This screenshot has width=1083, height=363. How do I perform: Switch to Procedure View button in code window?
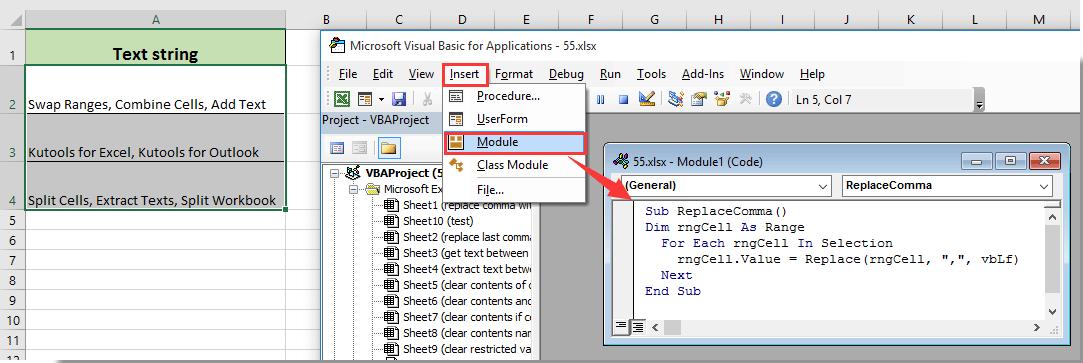pos(621,326)
